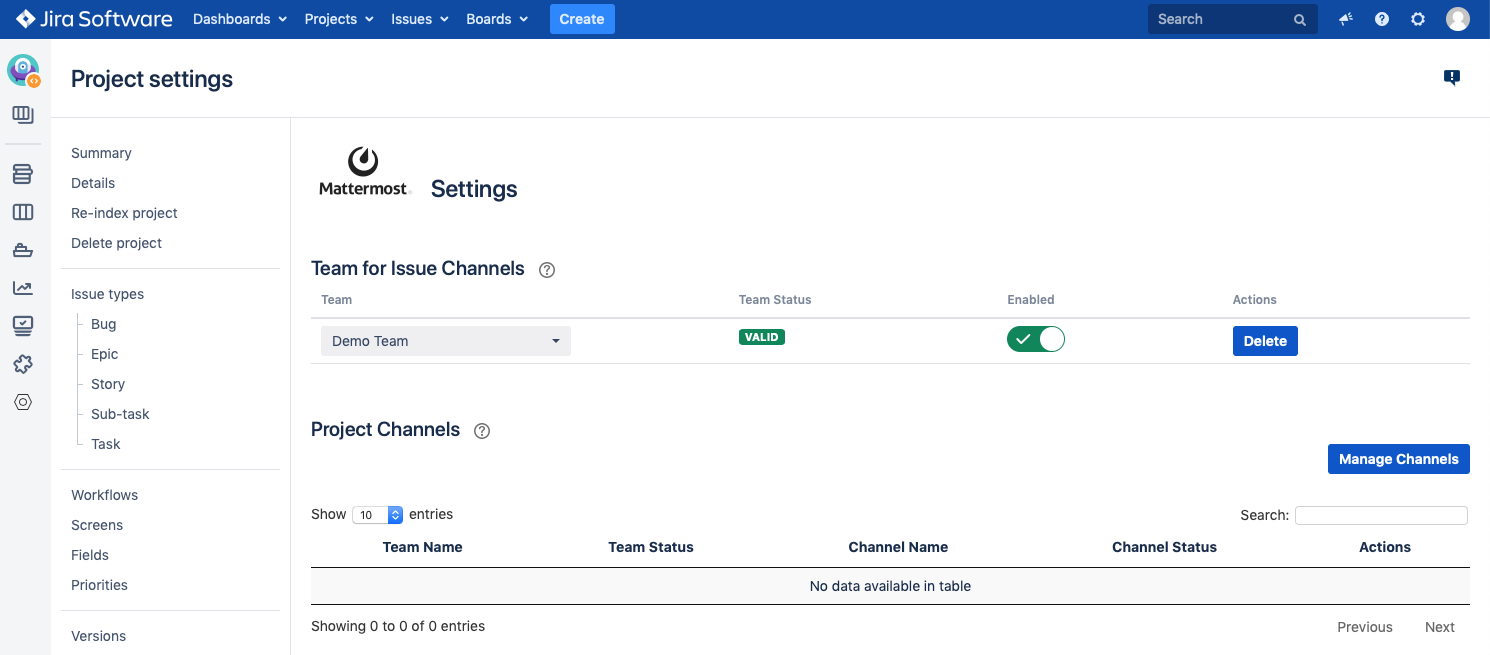Click the notifications megaphone icon
The height and width of the screenshot is (655, 1490).
[x=1346, y=19]
